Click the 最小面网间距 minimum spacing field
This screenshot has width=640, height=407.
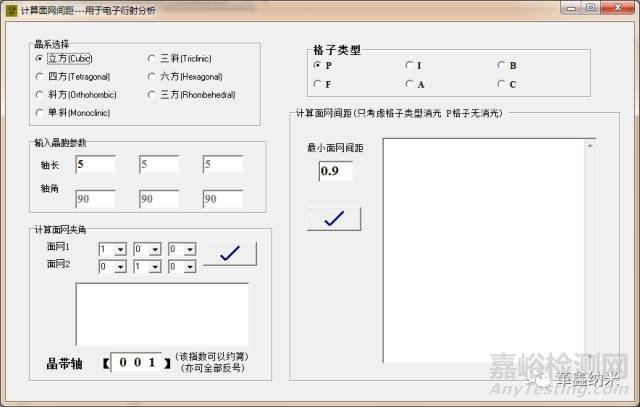click(x=336, y=171)
